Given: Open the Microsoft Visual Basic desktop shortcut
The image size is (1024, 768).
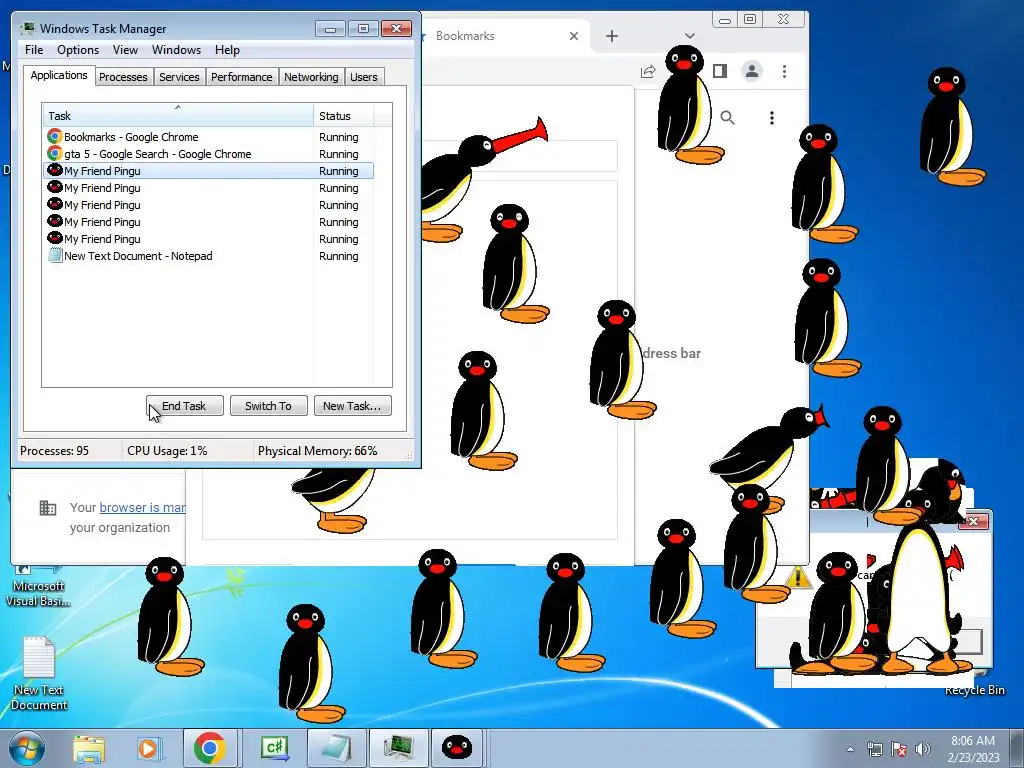Looking at the screenshot, I should tap(39, 586).
